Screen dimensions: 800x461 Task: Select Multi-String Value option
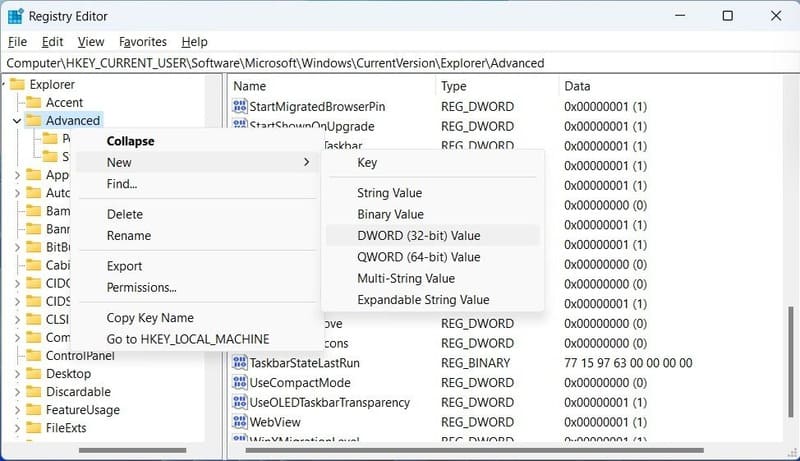coord(433,278)
